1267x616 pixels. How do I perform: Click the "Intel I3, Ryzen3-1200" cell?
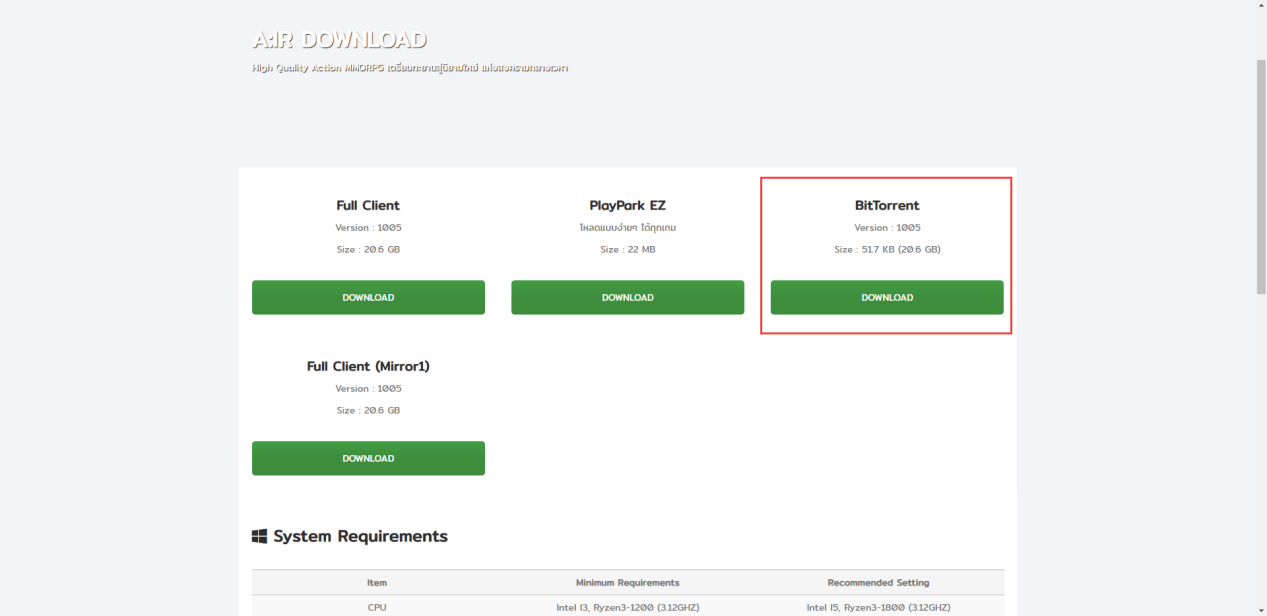tap(627, 607)
